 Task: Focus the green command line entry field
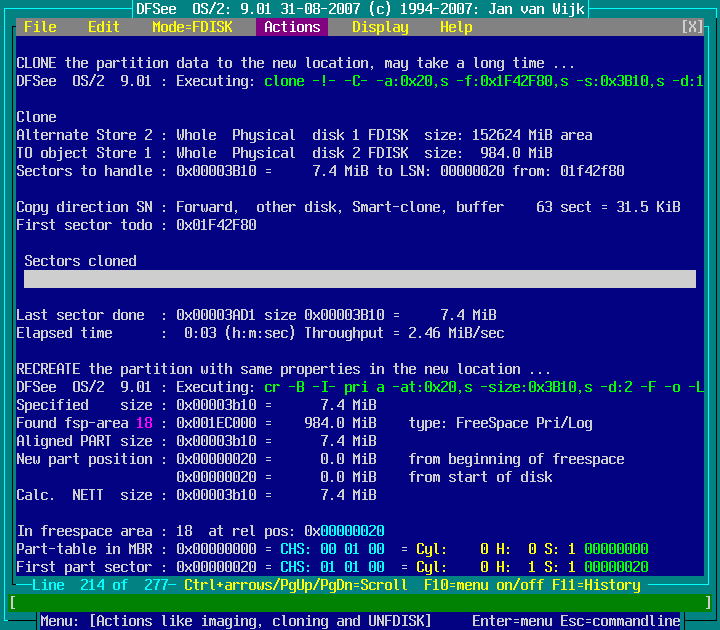coord(360,603)
